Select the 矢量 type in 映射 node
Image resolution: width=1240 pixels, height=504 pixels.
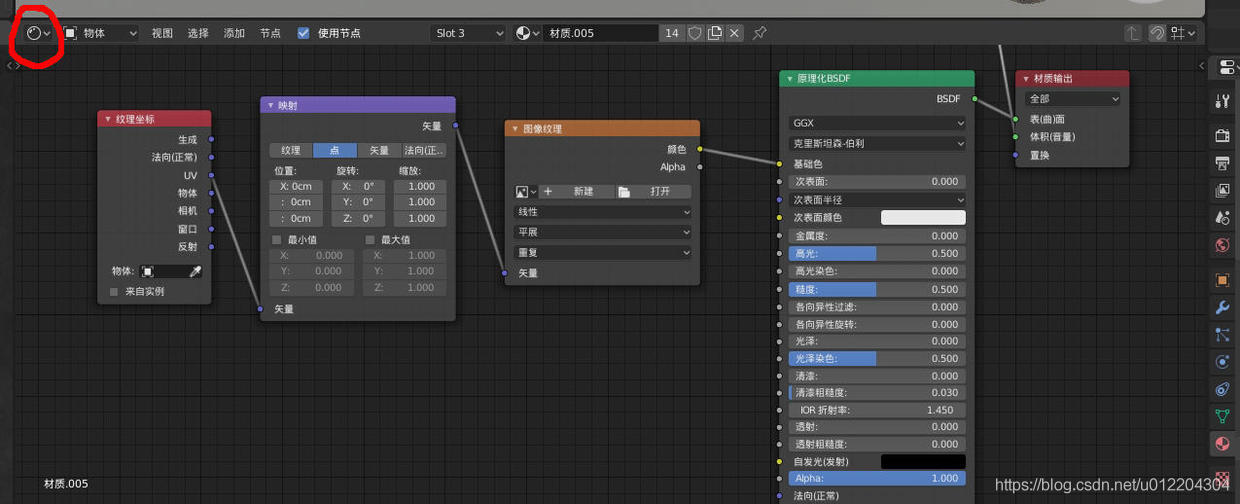pyautogui.click(x=379, y=150)
